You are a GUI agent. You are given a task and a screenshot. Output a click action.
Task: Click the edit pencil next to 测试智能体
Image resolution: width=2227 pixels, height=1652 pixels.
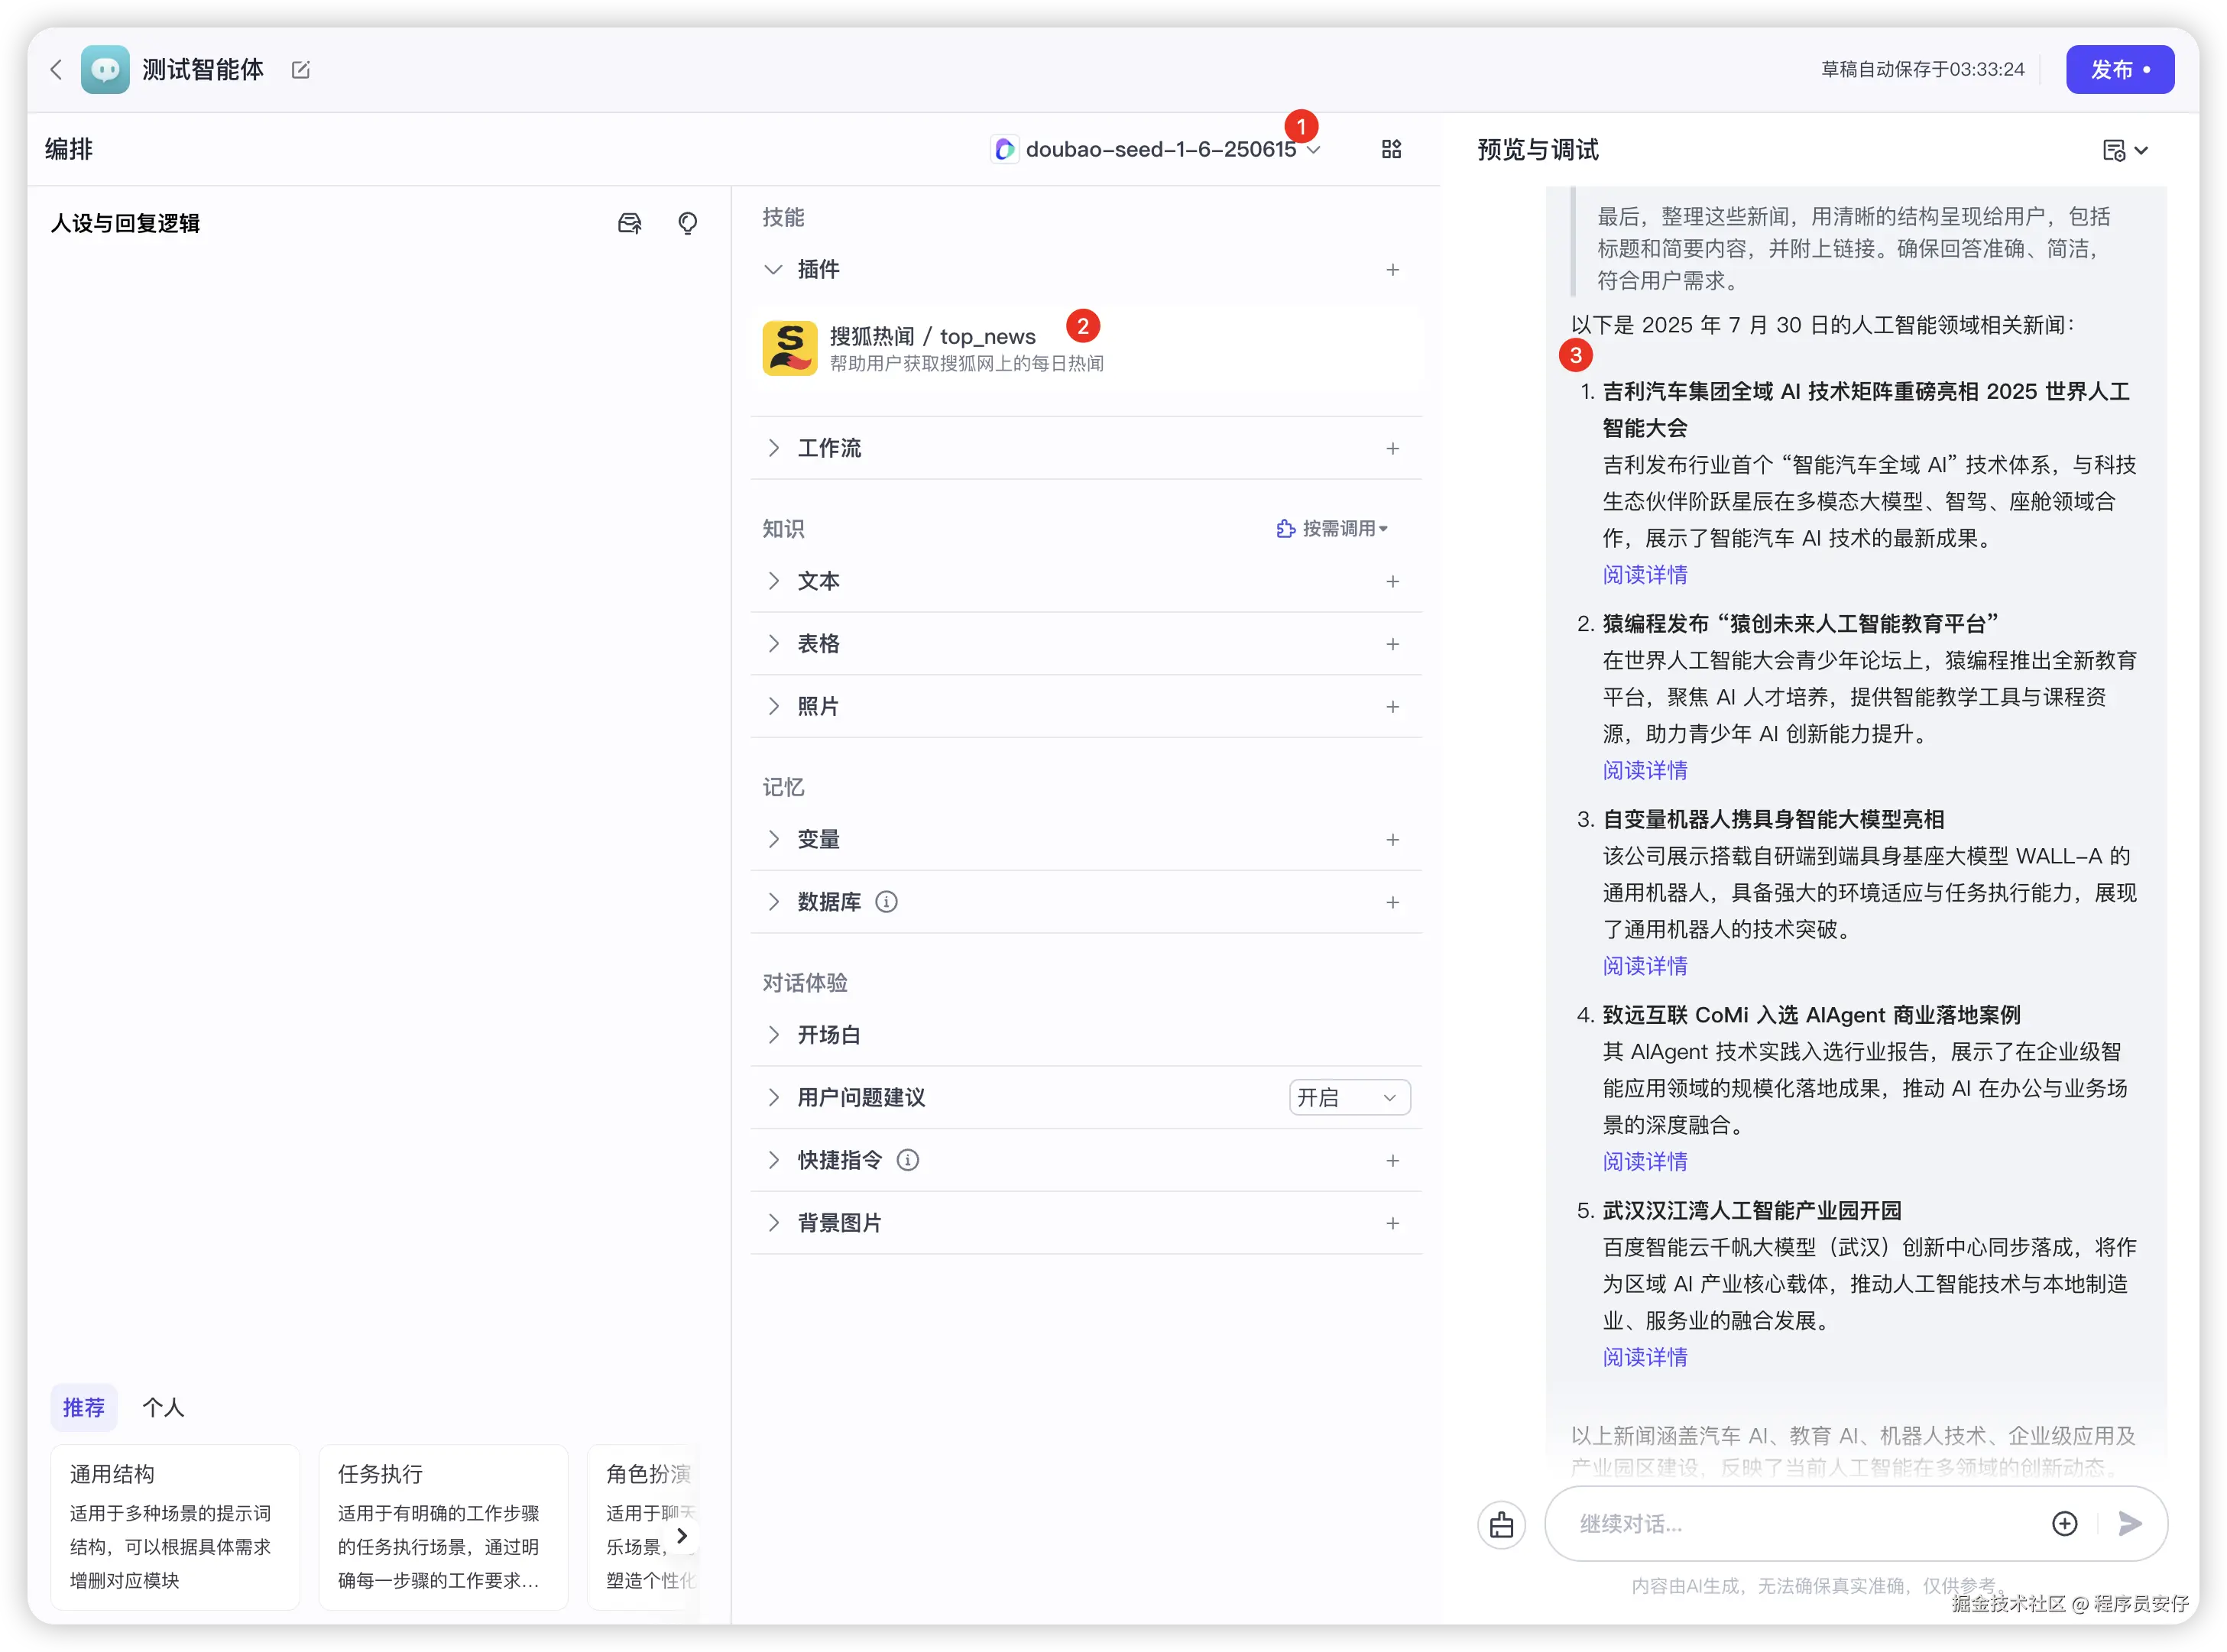(300, 69)
